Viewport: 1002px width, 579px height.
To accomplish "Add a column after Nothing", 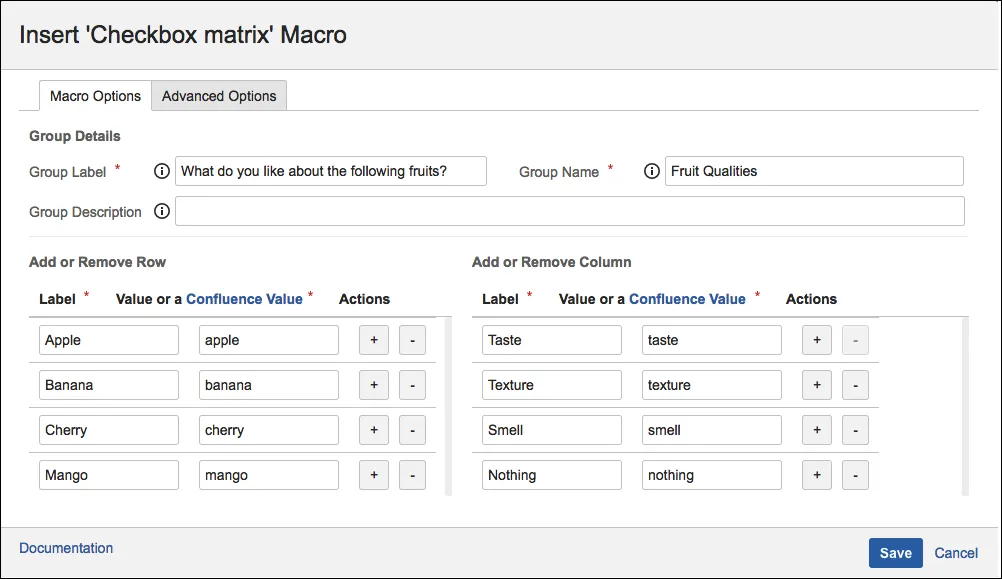I will (x=817, y=475).
